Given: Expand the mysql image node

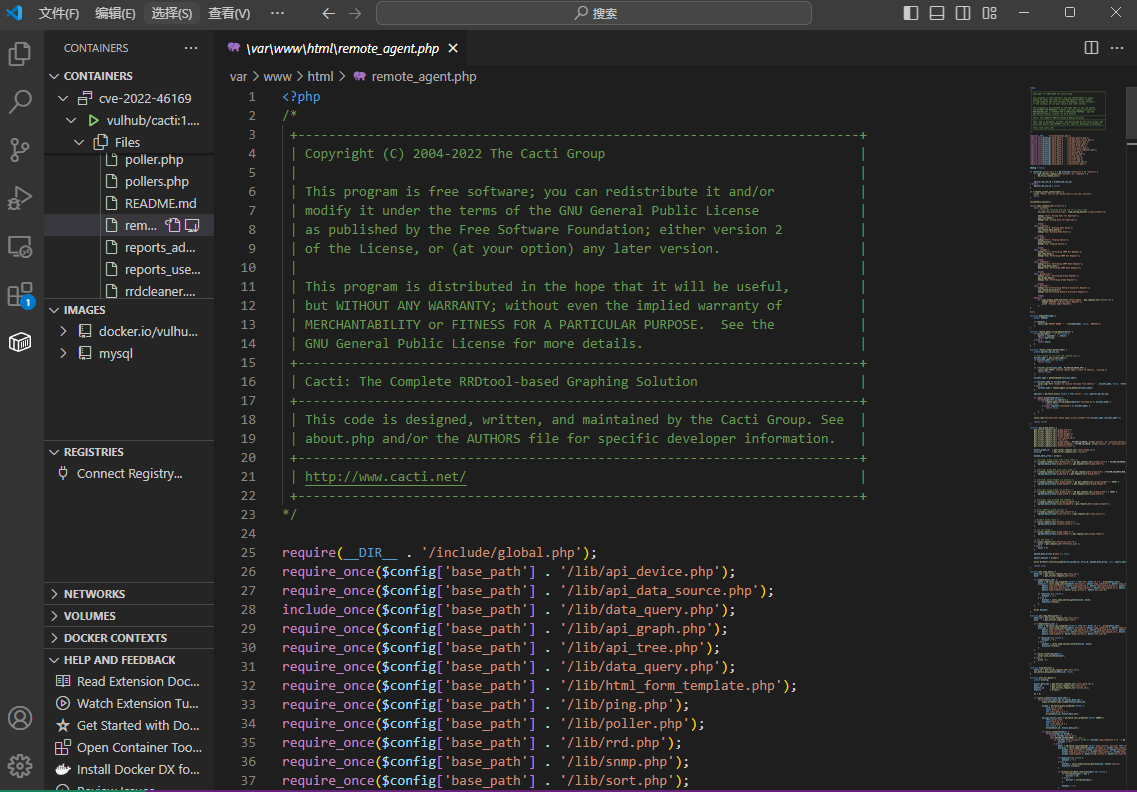Looking at the screenshot, I should (x=63, y=353).
